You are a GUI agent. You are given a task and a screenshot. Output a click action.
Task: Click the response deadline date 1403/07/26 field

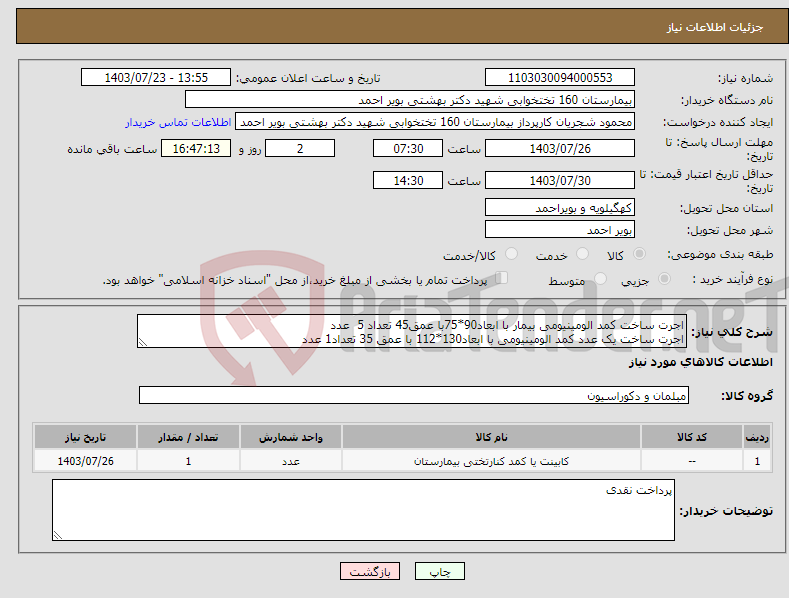[560, 148]
